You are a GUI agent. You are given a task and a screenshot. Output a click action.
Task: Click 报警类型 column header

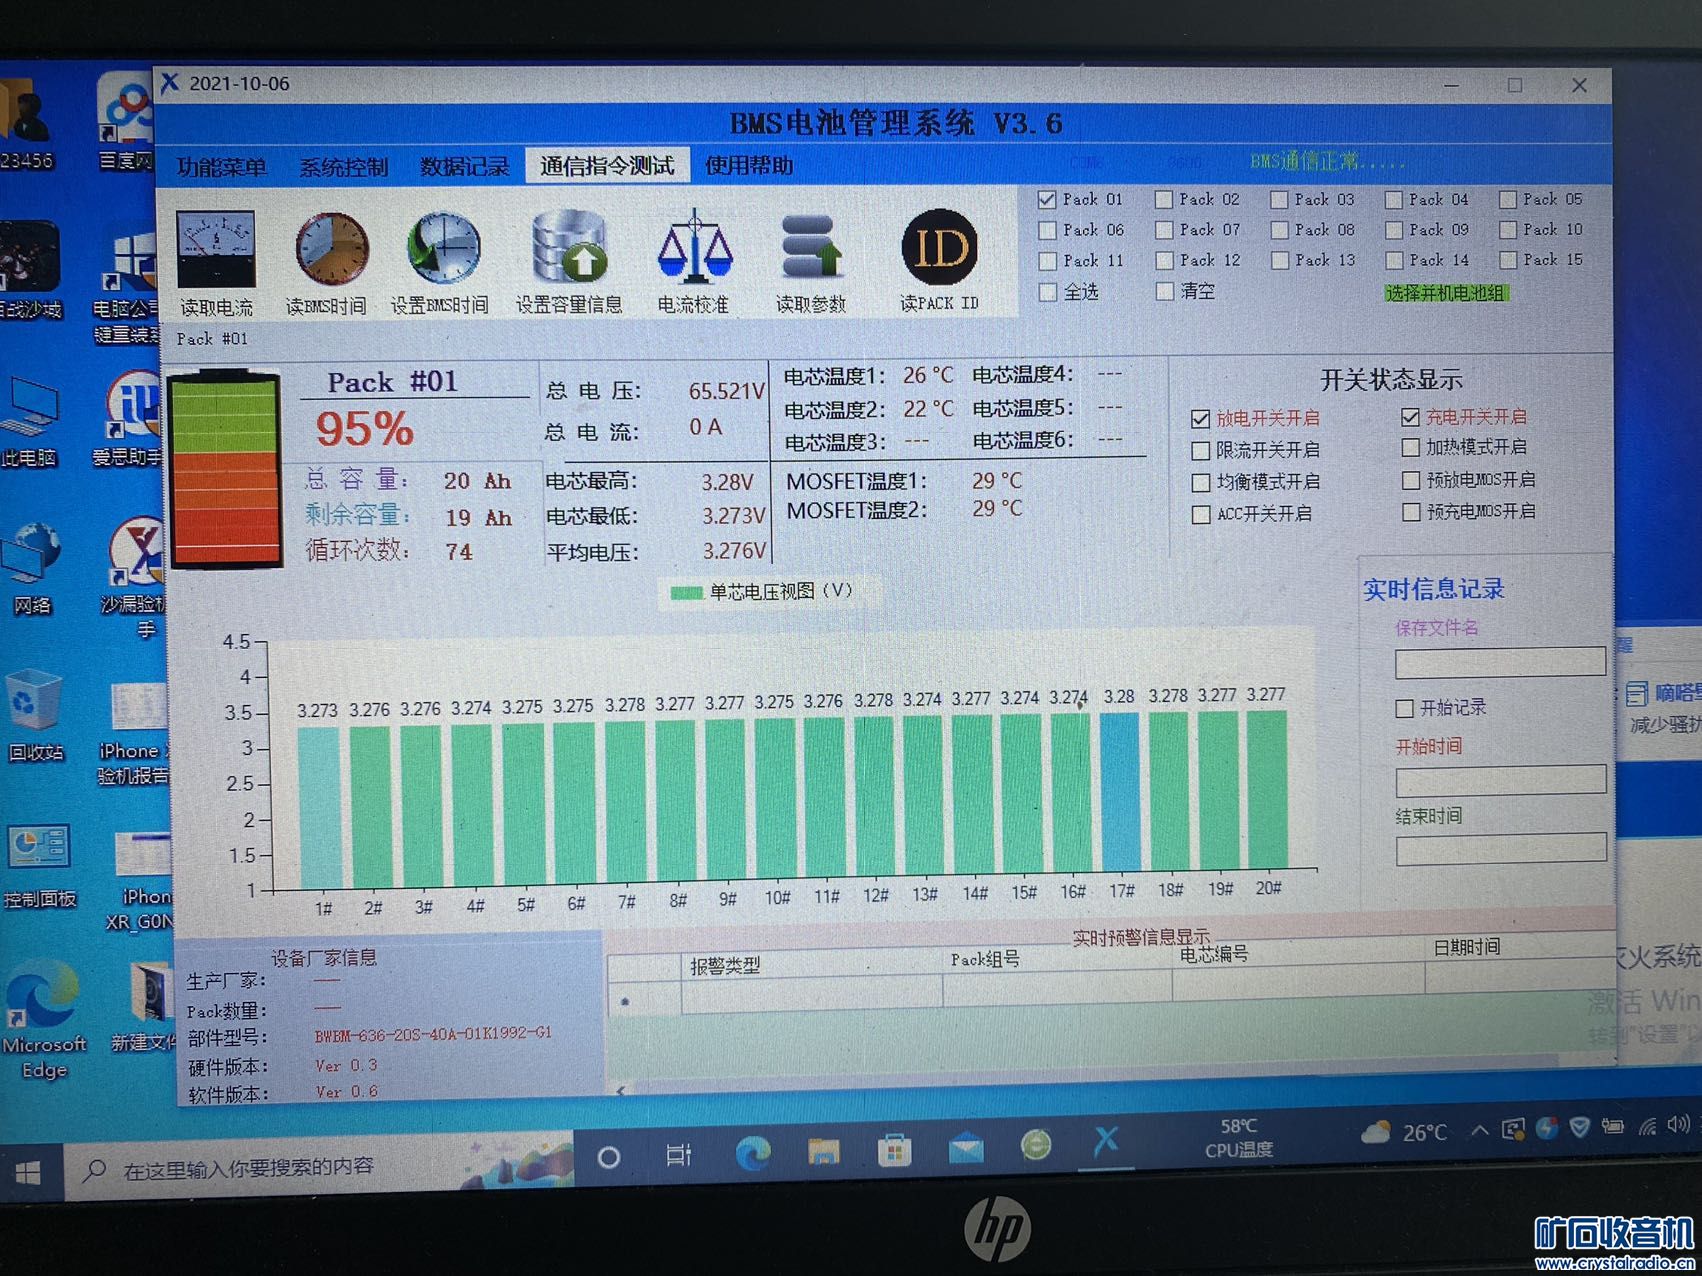[725, 966]
